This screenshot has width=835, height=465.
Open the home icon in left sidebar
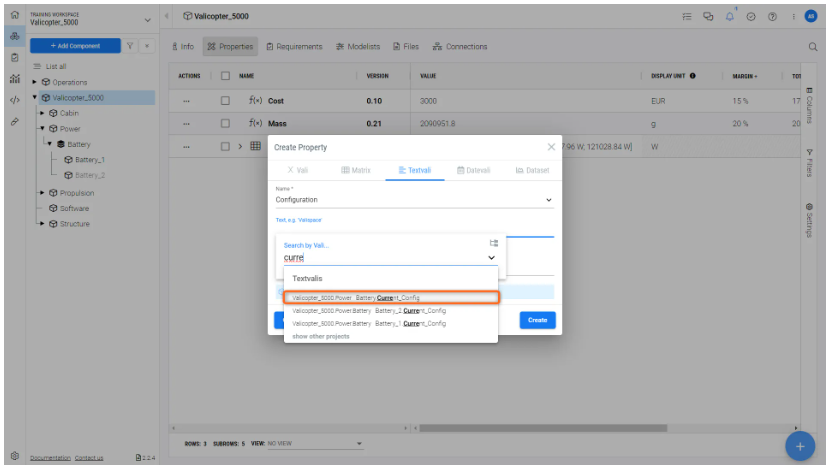[14, 14]
